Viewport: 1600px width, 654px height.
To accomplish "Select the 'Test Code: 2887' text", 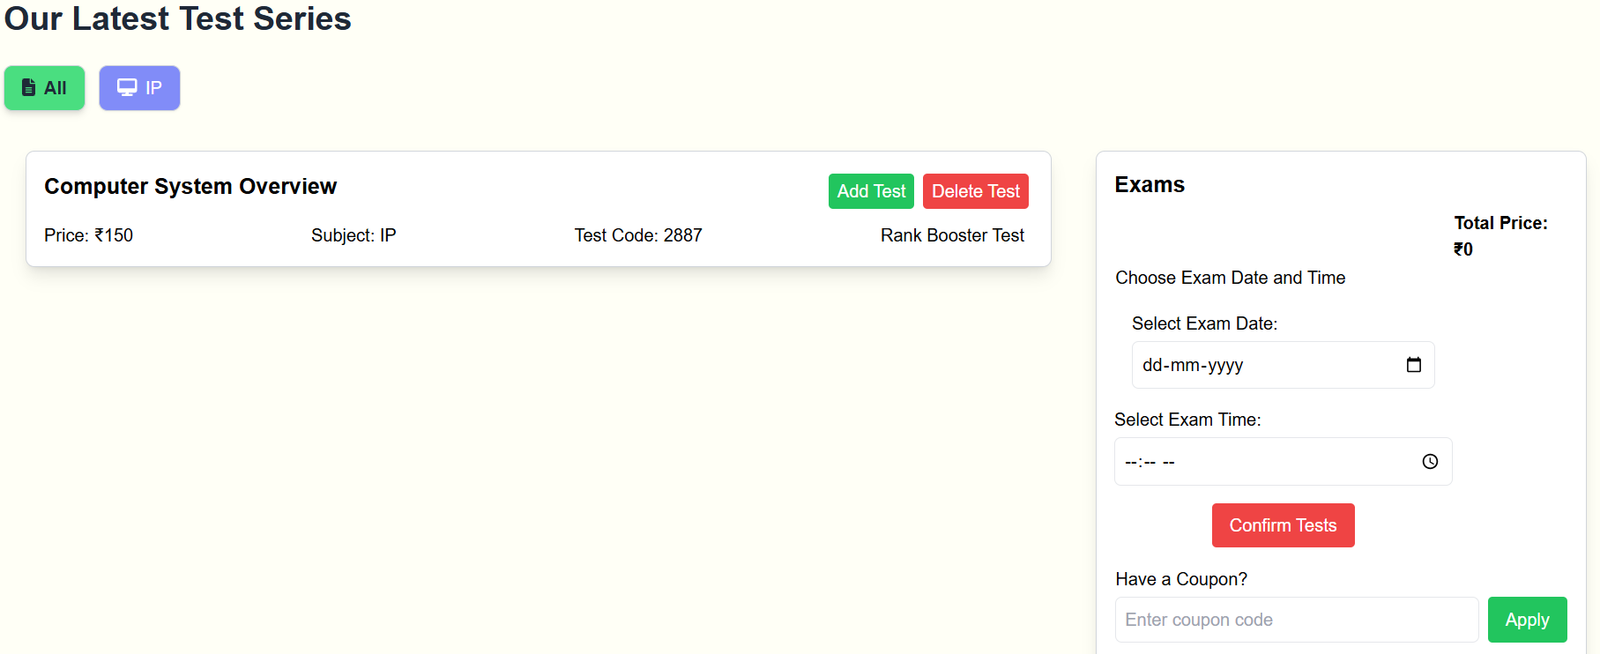I will [x=638, y=235].
